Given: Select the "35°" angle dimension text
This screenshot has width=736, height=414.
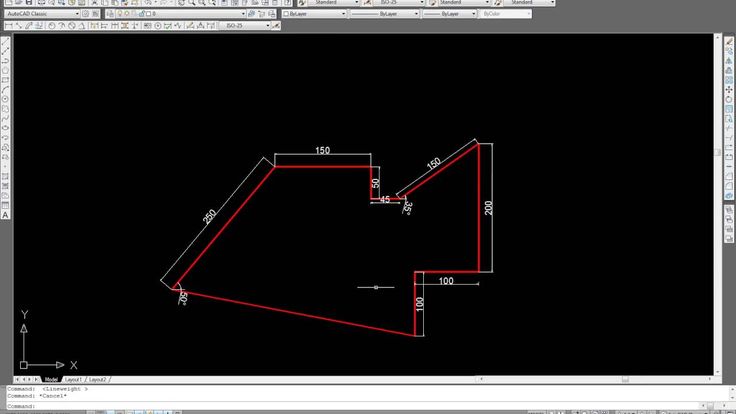Looking at the screenshot, I should pyautogui.click(x=408, y=208).
